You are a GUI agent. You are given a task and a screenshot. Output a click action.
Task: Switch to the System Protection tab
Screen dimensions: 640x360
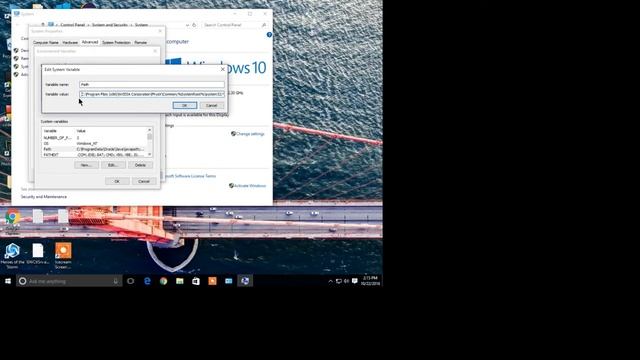(x=116, y=42)
